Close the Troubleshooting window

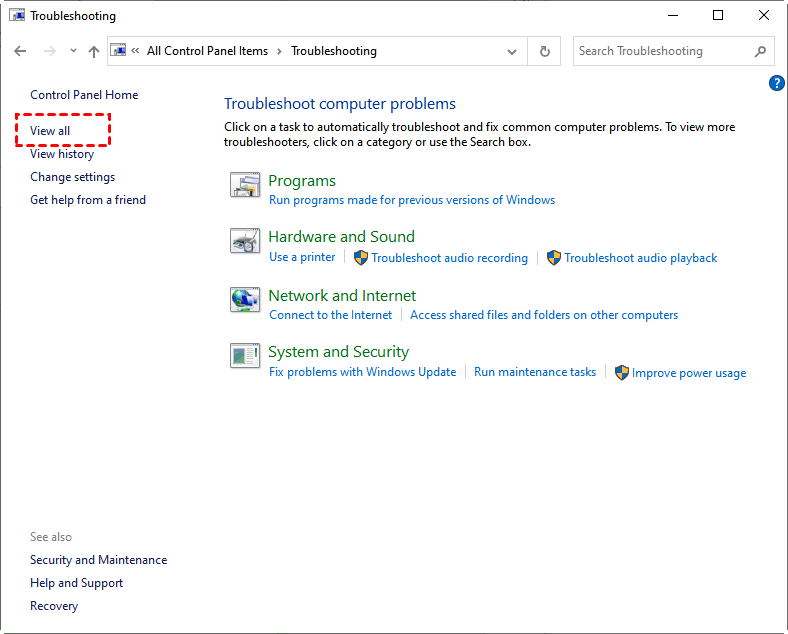764,16
